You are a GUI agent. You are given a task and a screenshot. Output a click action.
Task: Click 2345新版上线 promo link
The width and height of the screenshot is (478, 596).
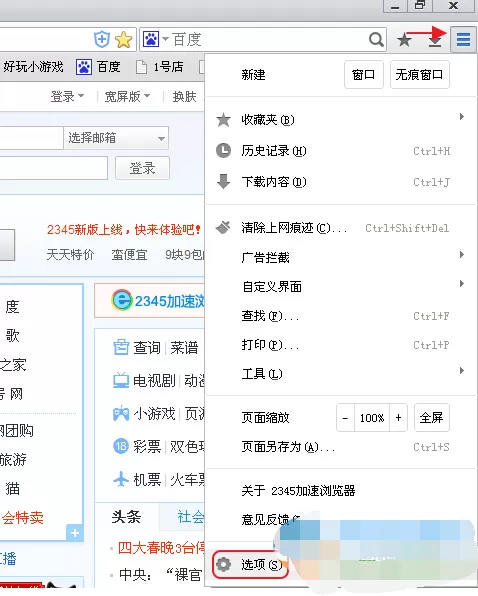(x=124, y=230)
